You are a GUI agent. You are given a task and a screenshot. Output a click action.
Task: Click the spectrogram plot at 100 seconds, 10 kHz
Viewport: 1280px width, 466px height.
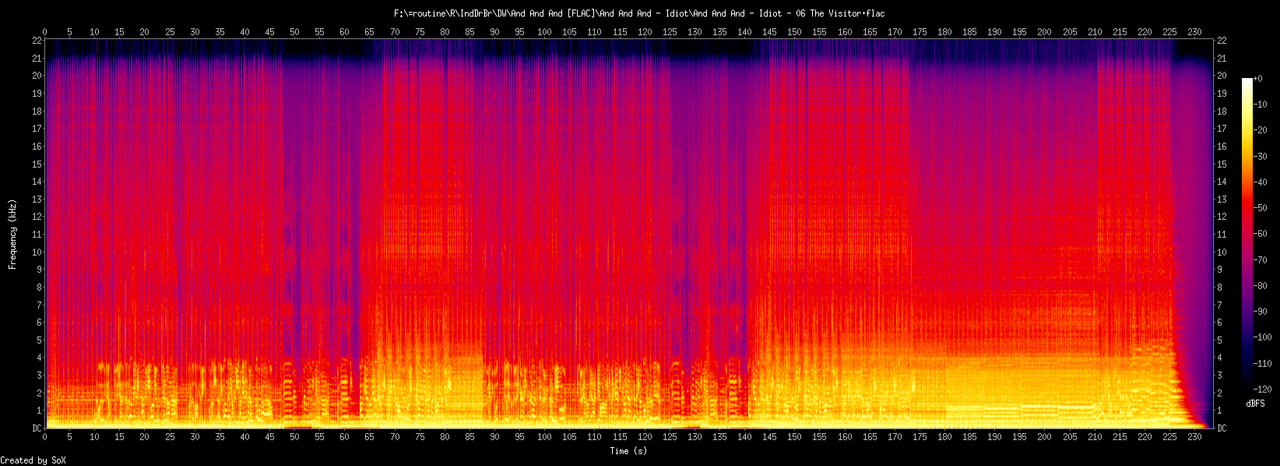click(x=544, y=252)
